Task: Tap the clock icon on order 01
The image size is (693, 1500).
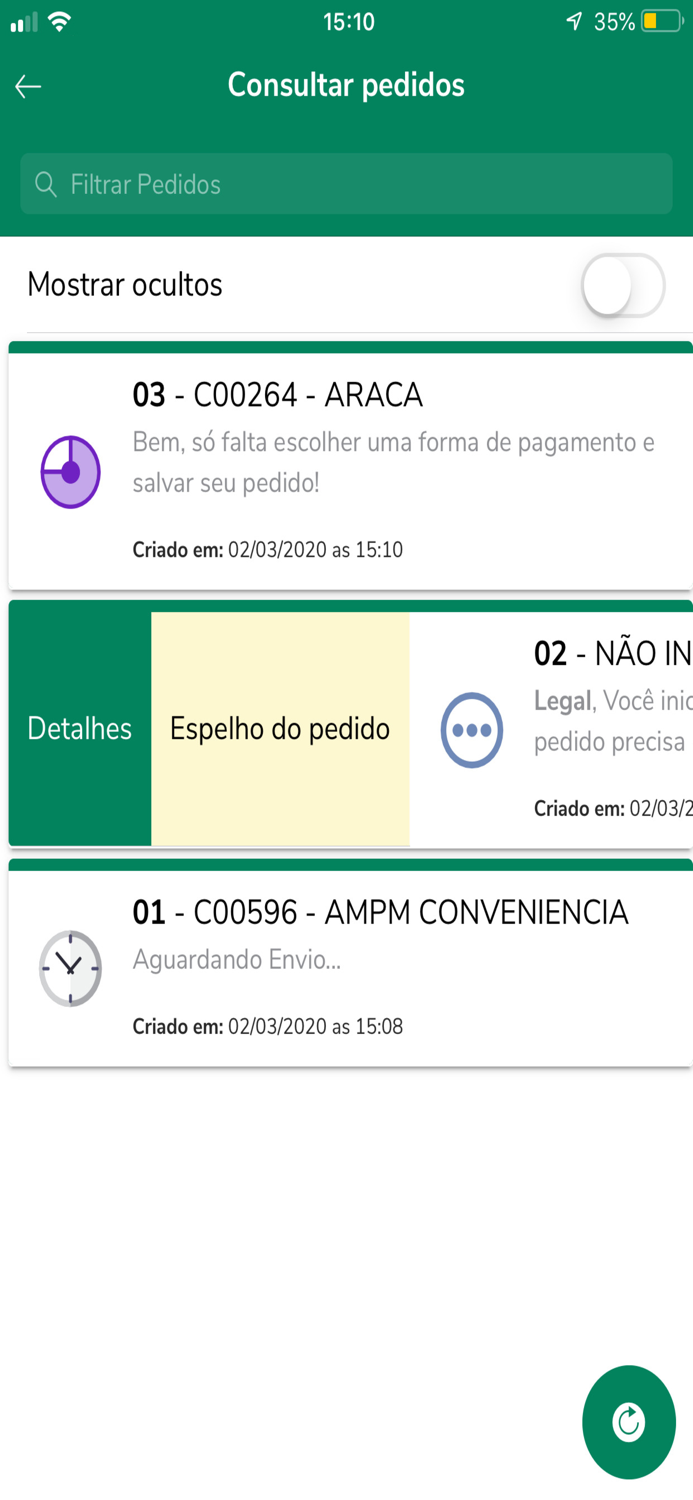Action: pos(70,968)
